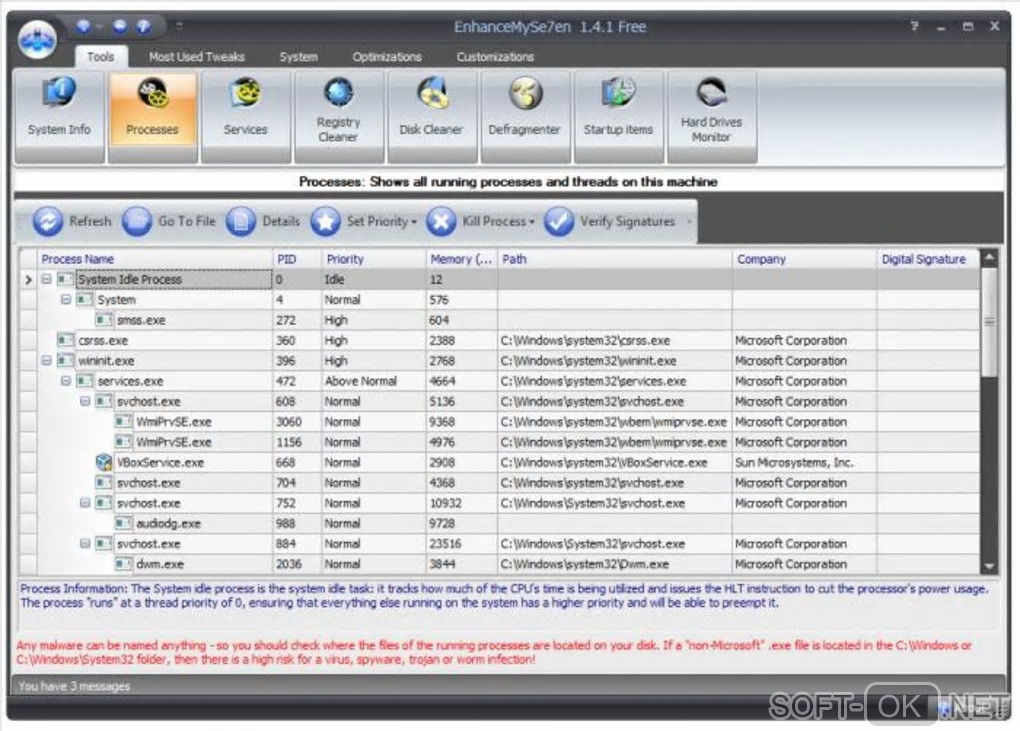Click the scroll up arrow of process list

[989, 258]
